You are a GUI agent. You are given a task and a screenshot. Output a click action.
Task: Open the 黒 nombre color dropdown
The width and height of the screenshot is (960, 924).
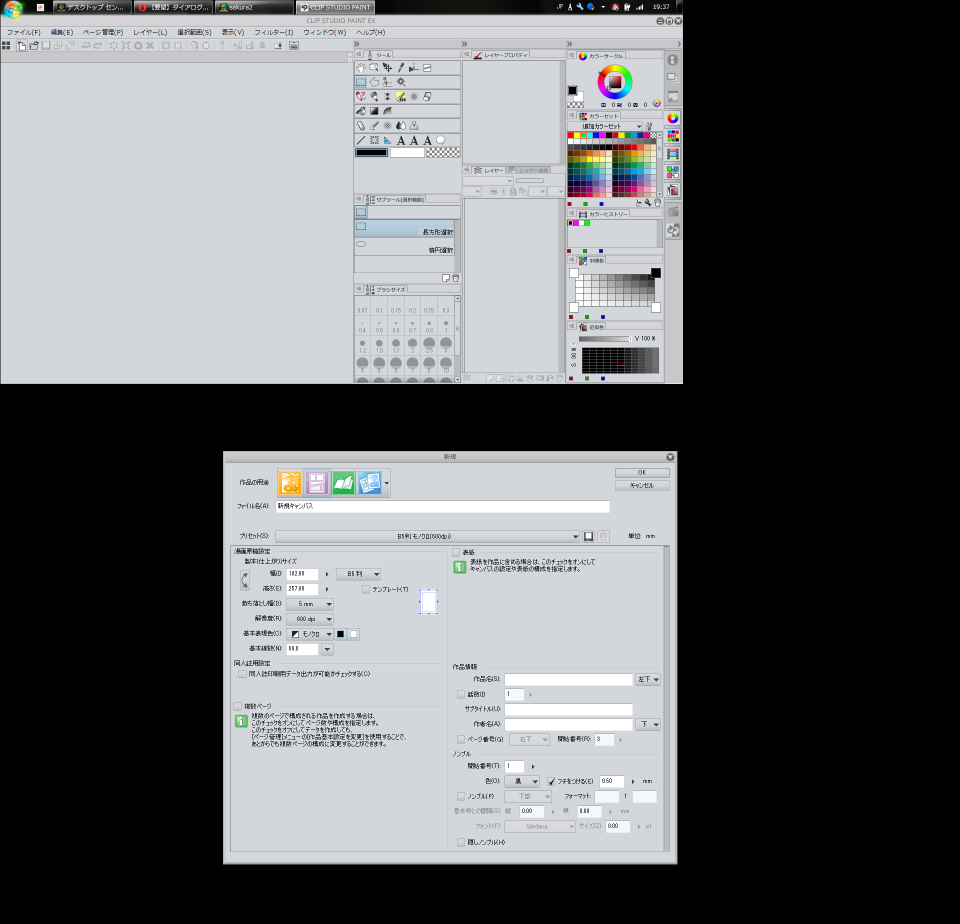pyautogui.click(x=522, y=781)
